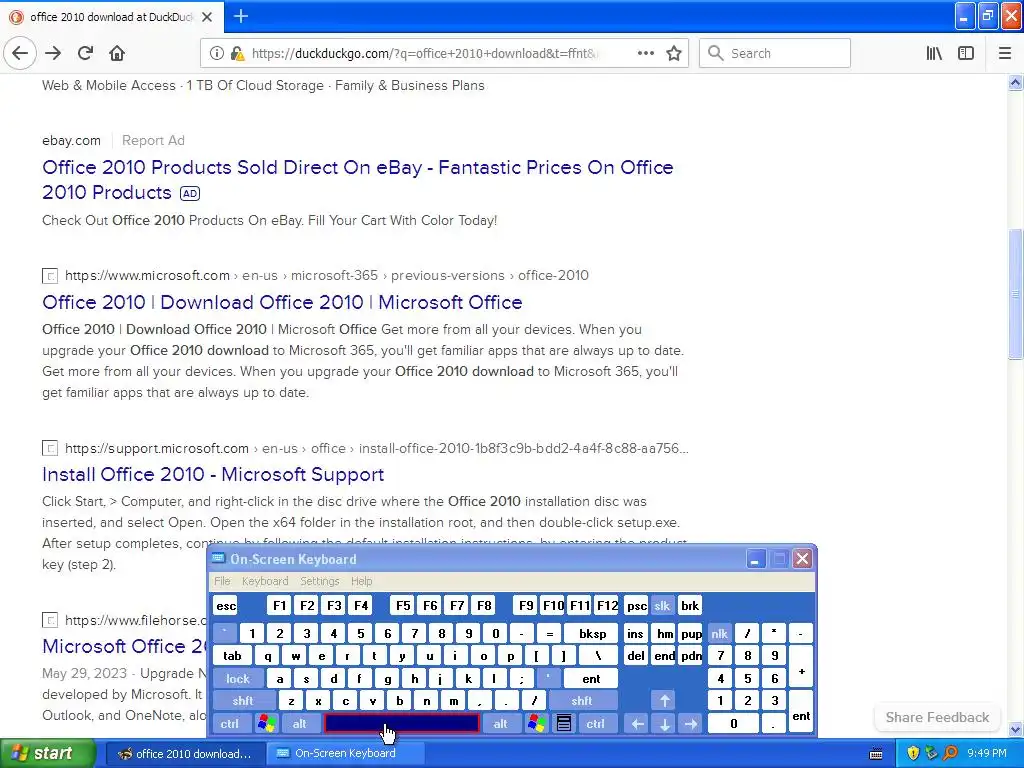Click the left arrow key on keyboard

637,724
